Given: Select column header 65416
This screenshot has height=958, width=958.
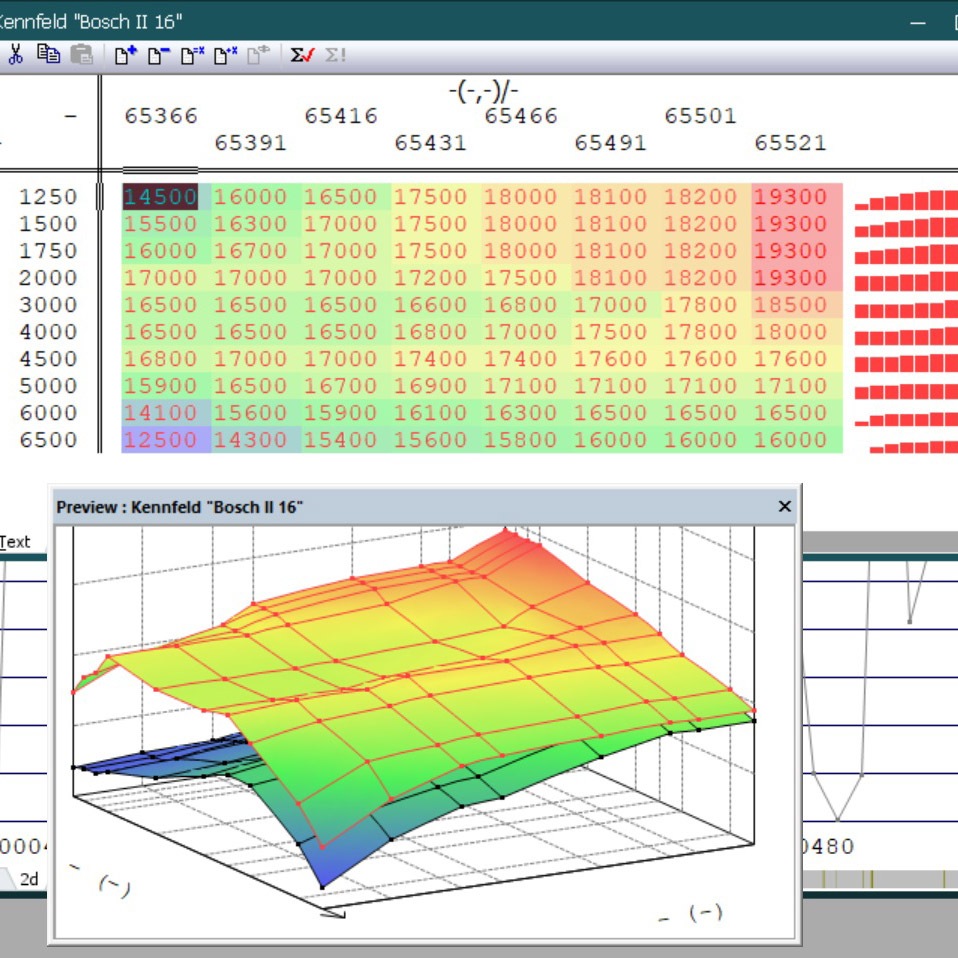Looking at the screenshot, I should (341, 115).
